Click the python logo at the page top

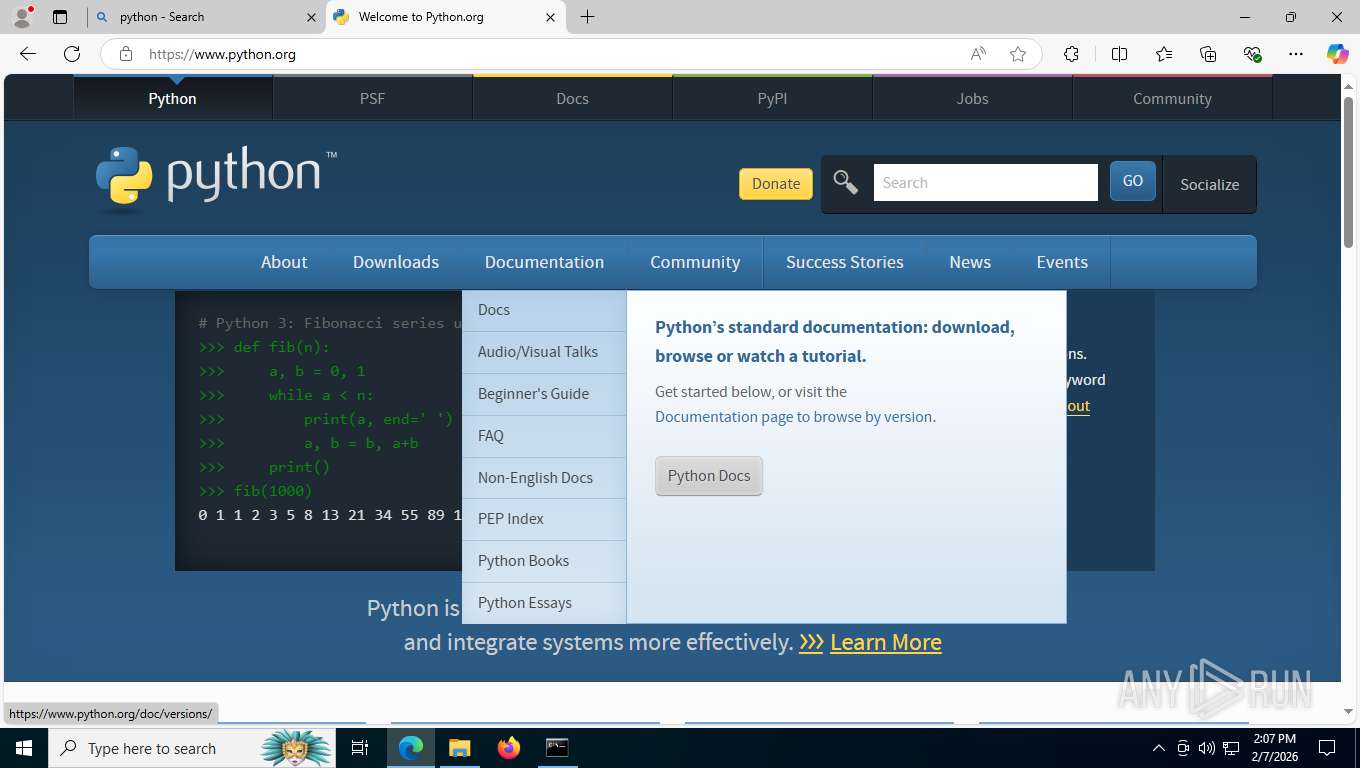pos(216,178)
